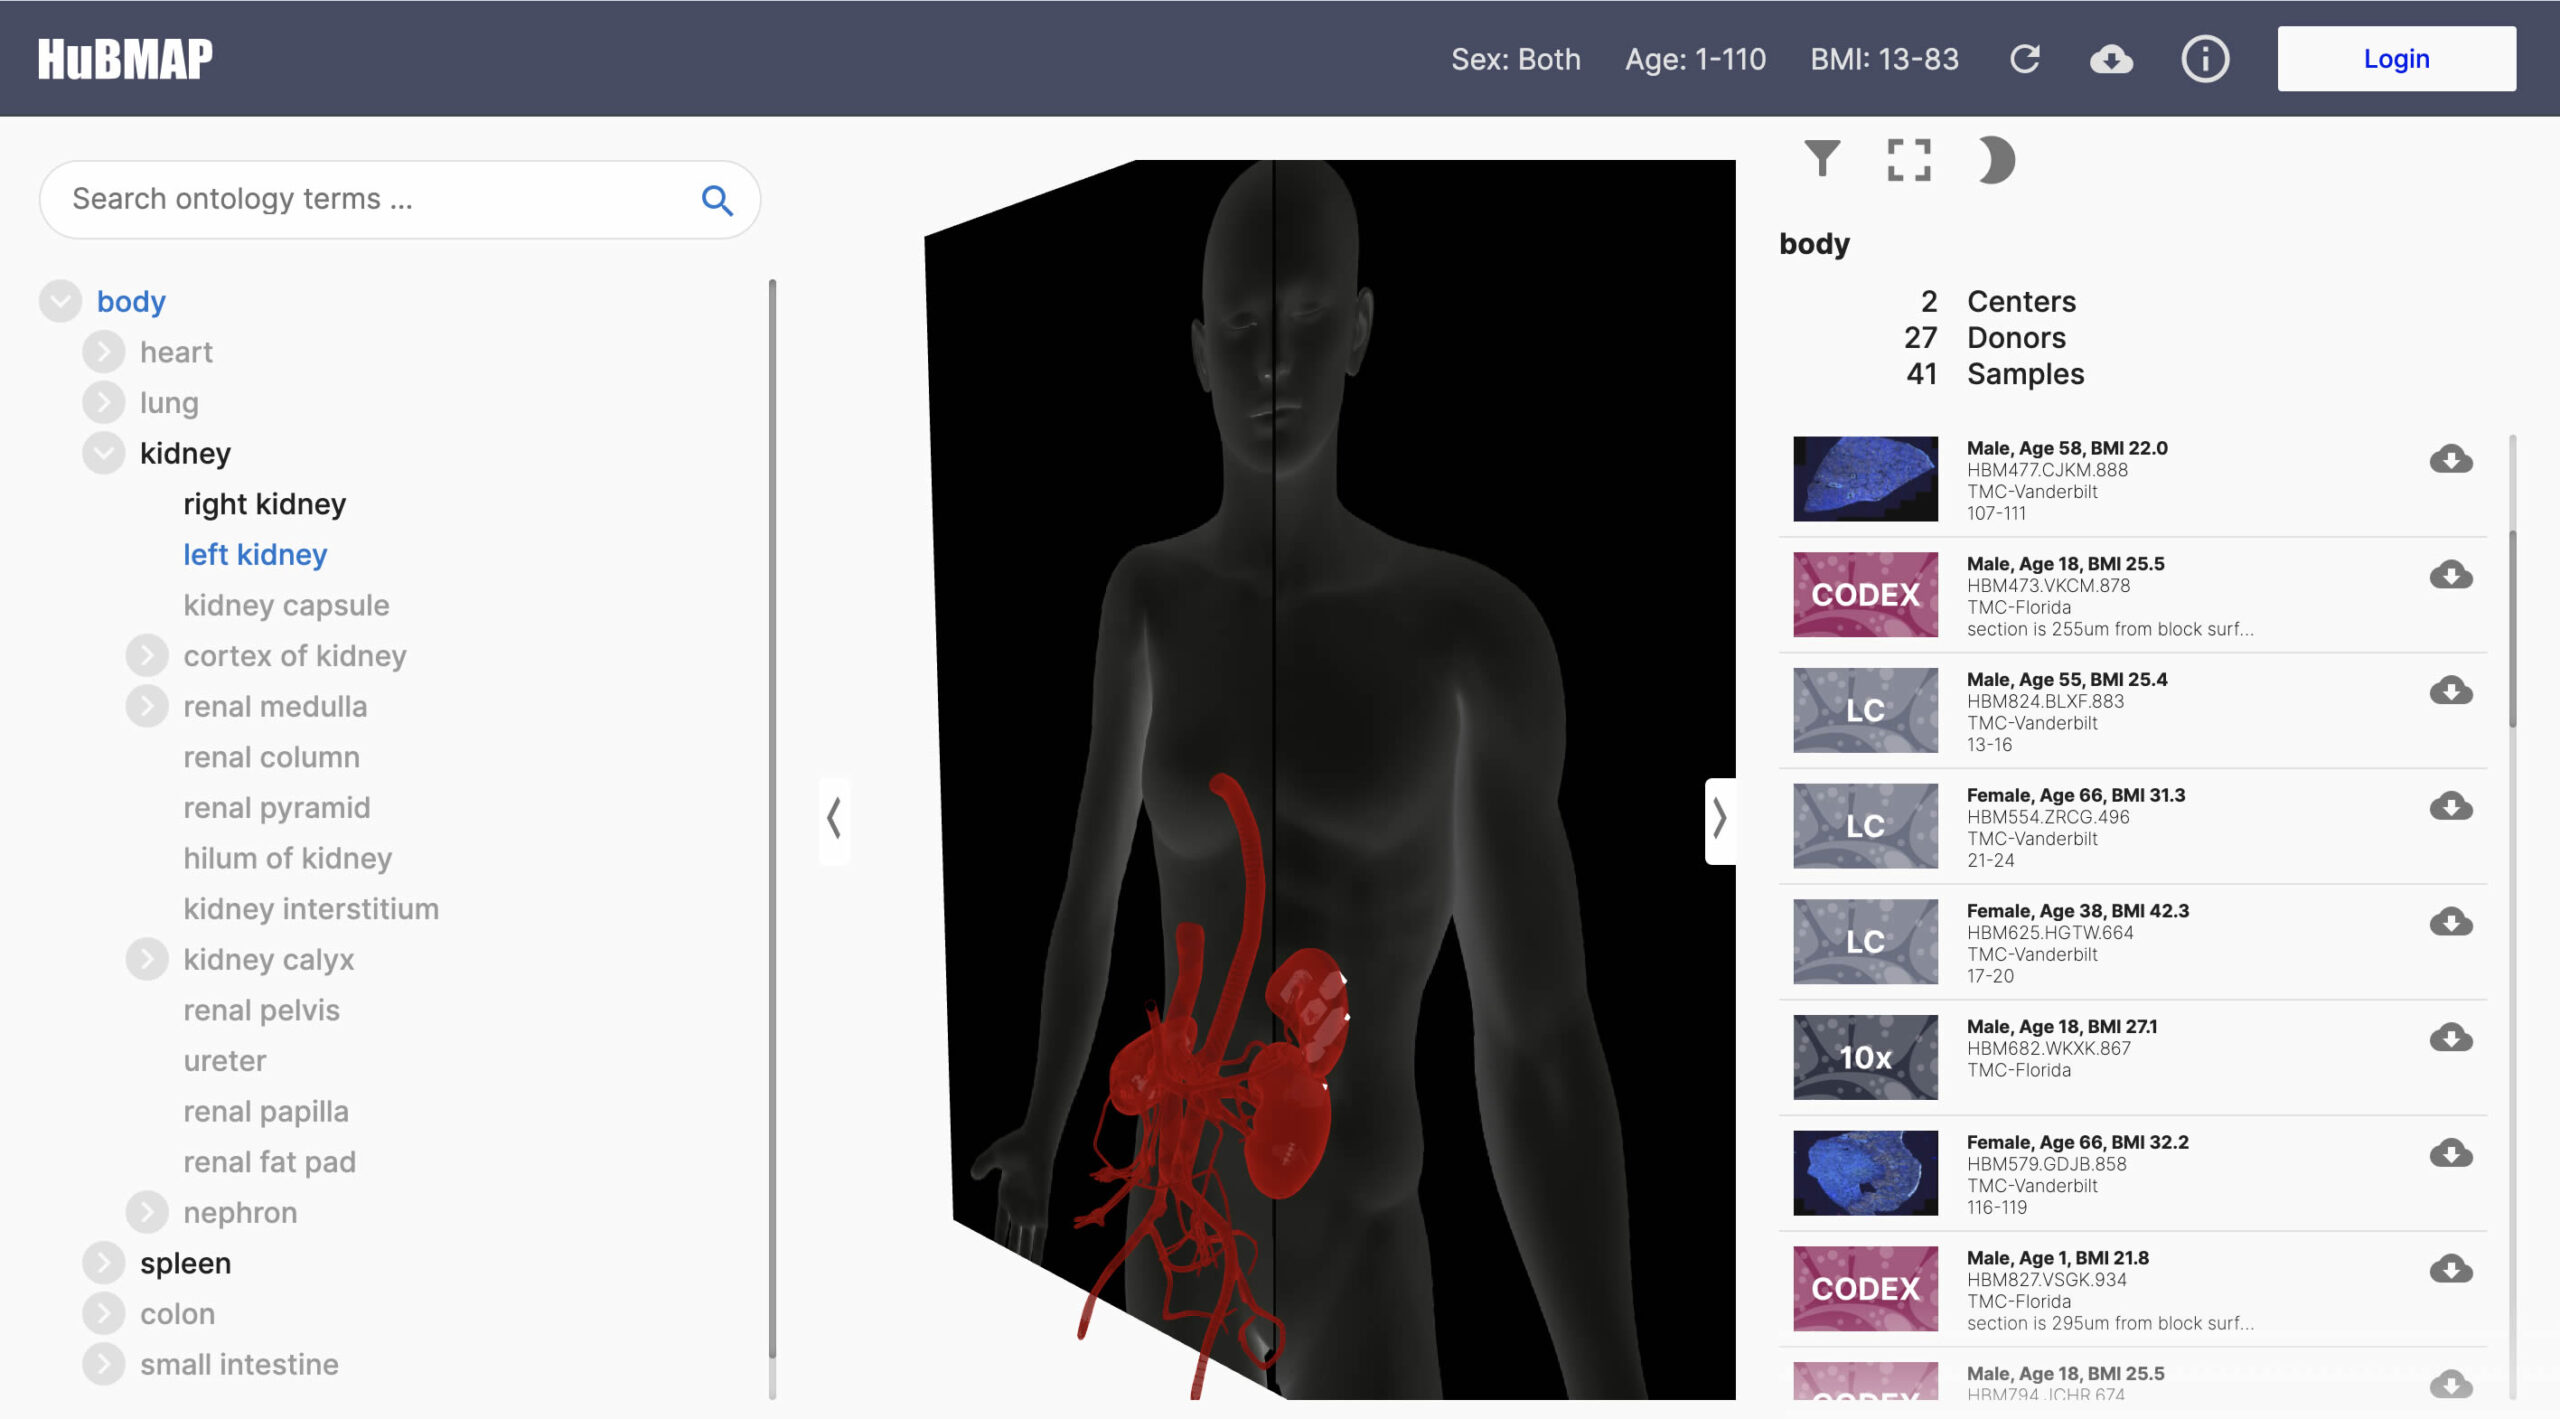Download the HBM682.WKXK.867 sample

[x=2450, y=1037]
